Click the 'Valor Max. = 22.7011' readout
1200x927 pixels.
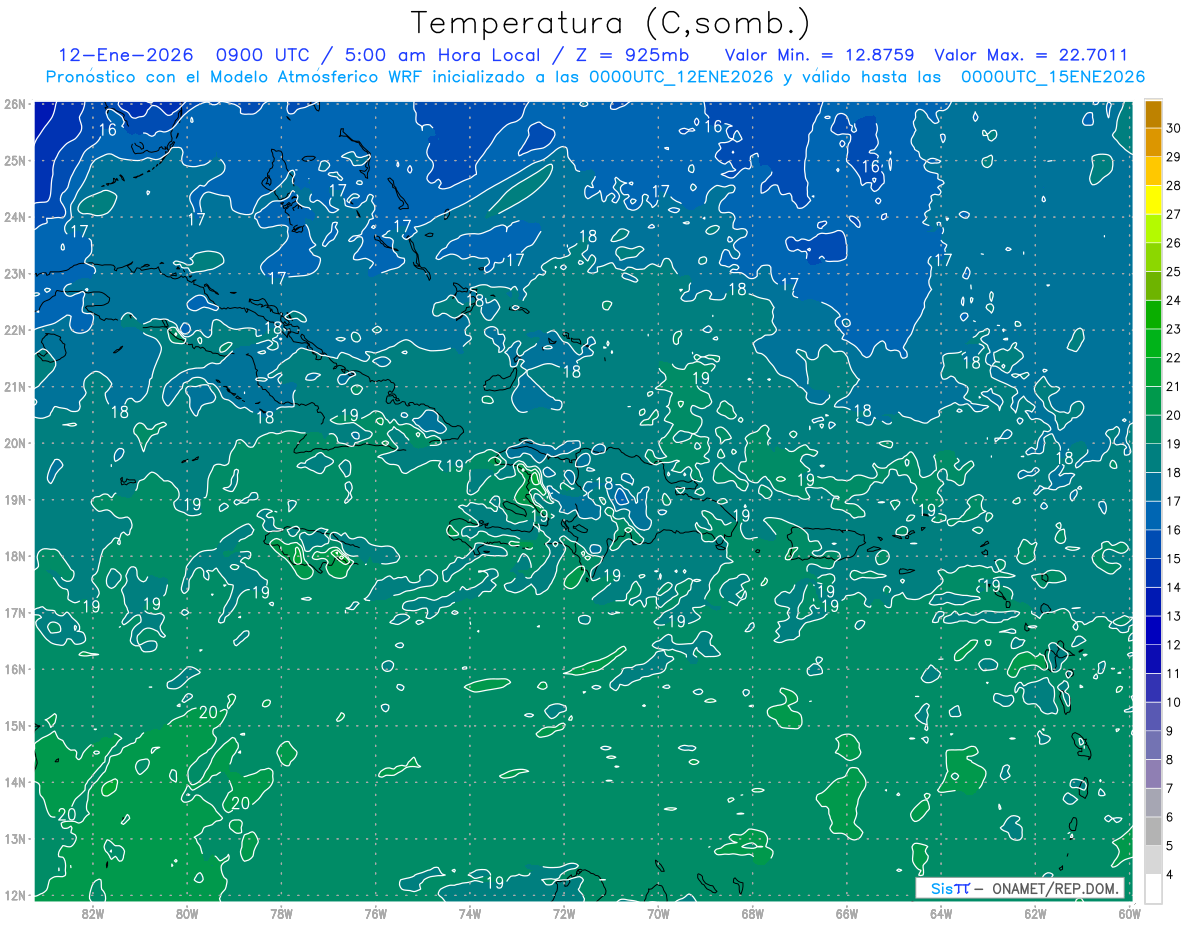(x=1031, y=55)
